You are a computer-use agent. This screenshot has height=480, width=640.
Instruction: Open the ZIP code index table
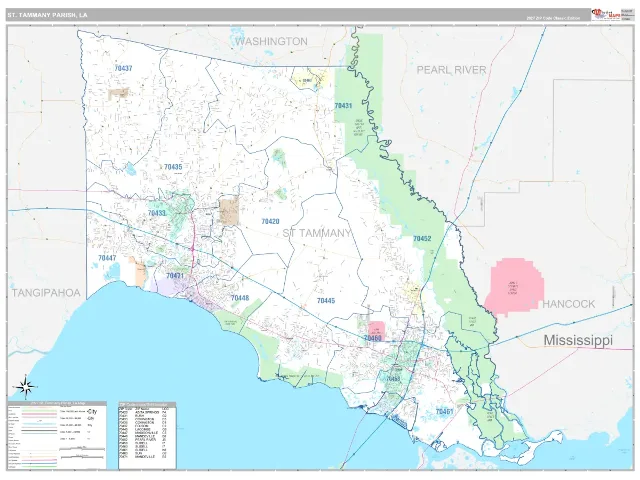(x=147, y=436)
